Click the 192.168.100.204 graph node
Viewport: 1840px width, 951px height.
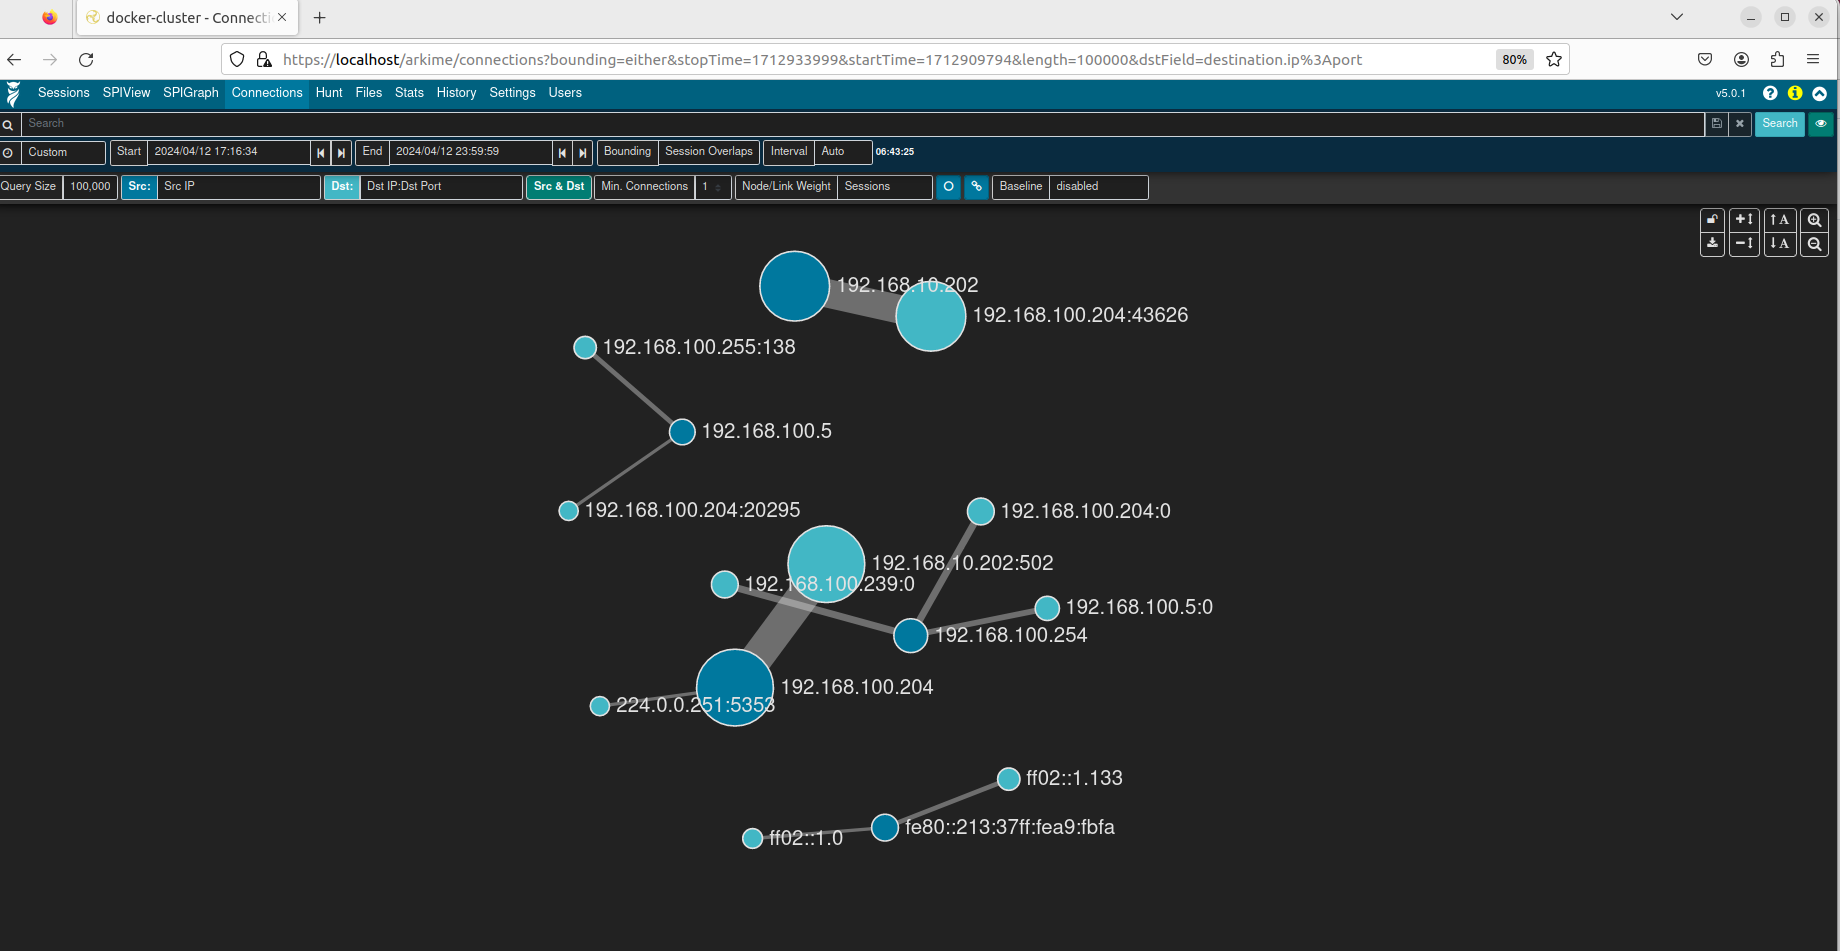point(735,687)
